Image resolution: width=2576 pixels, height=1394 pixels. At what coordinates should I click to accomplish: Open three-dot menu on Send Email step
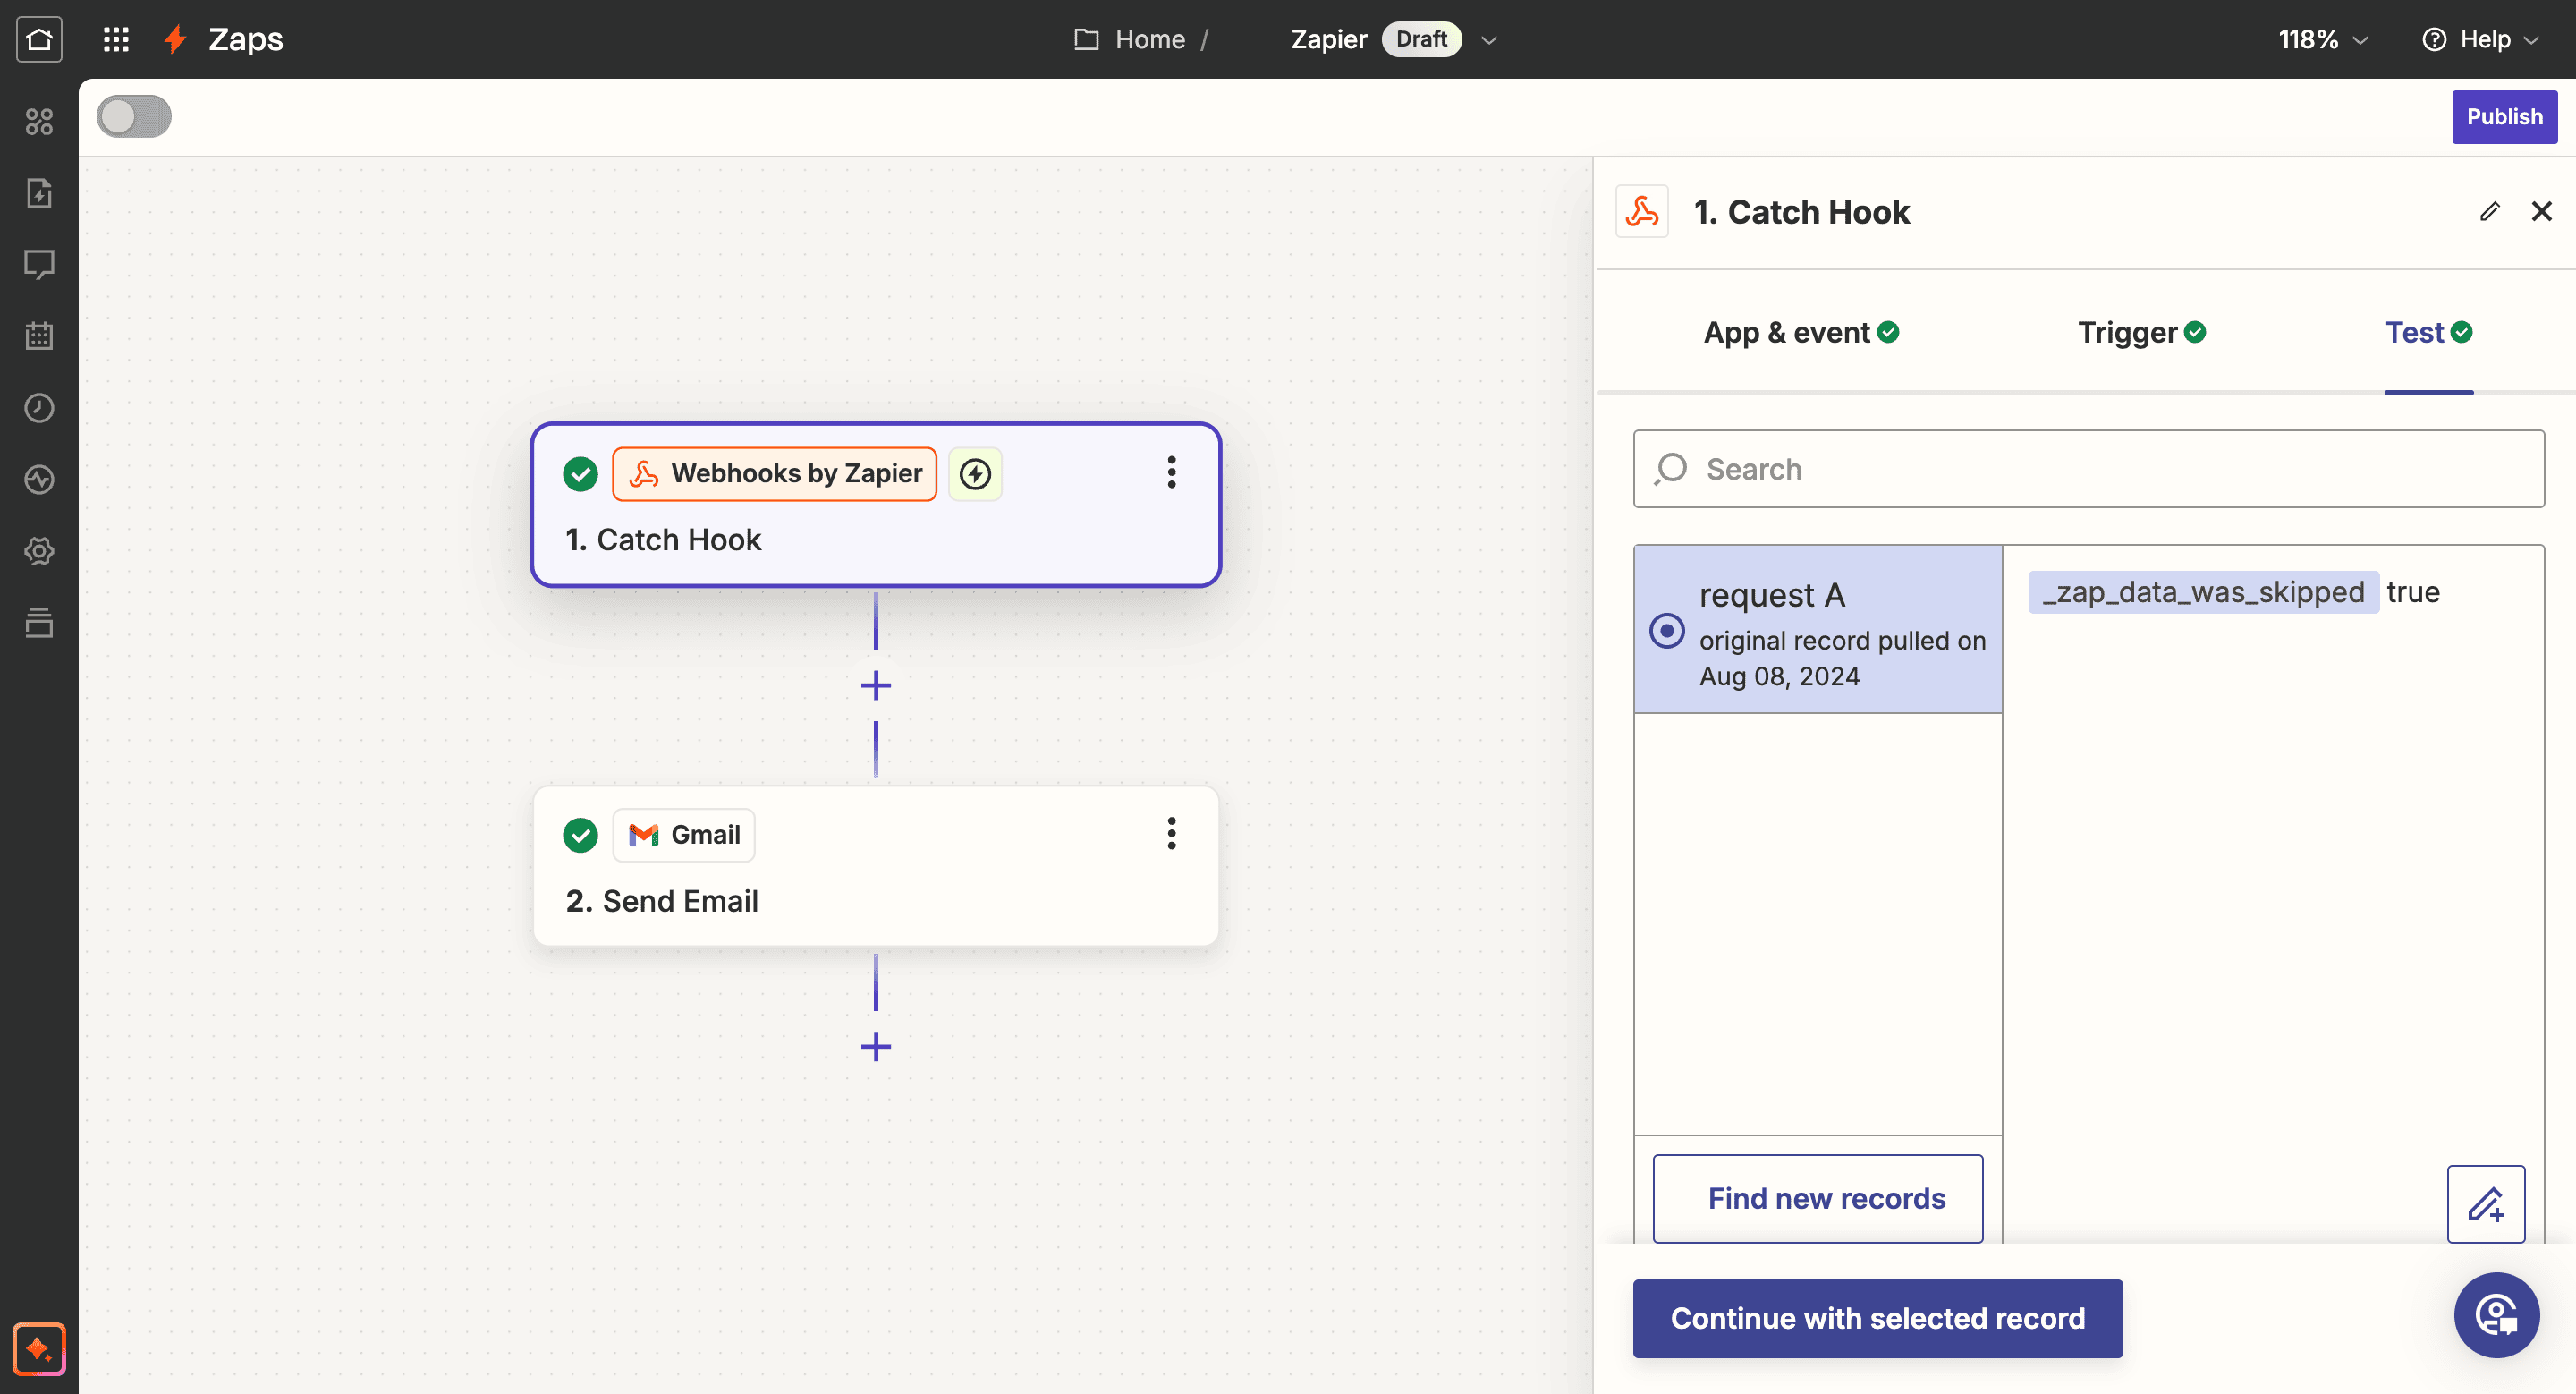[1171, 833]
